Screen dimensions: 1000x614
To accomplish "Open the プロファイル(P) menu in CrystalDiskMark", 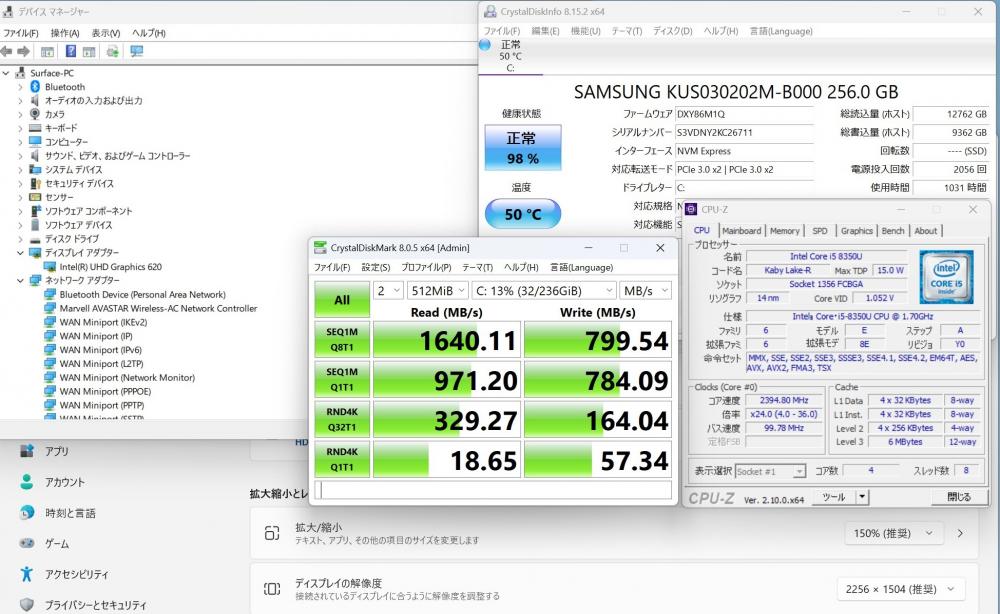I will click(x=426, y=268).
